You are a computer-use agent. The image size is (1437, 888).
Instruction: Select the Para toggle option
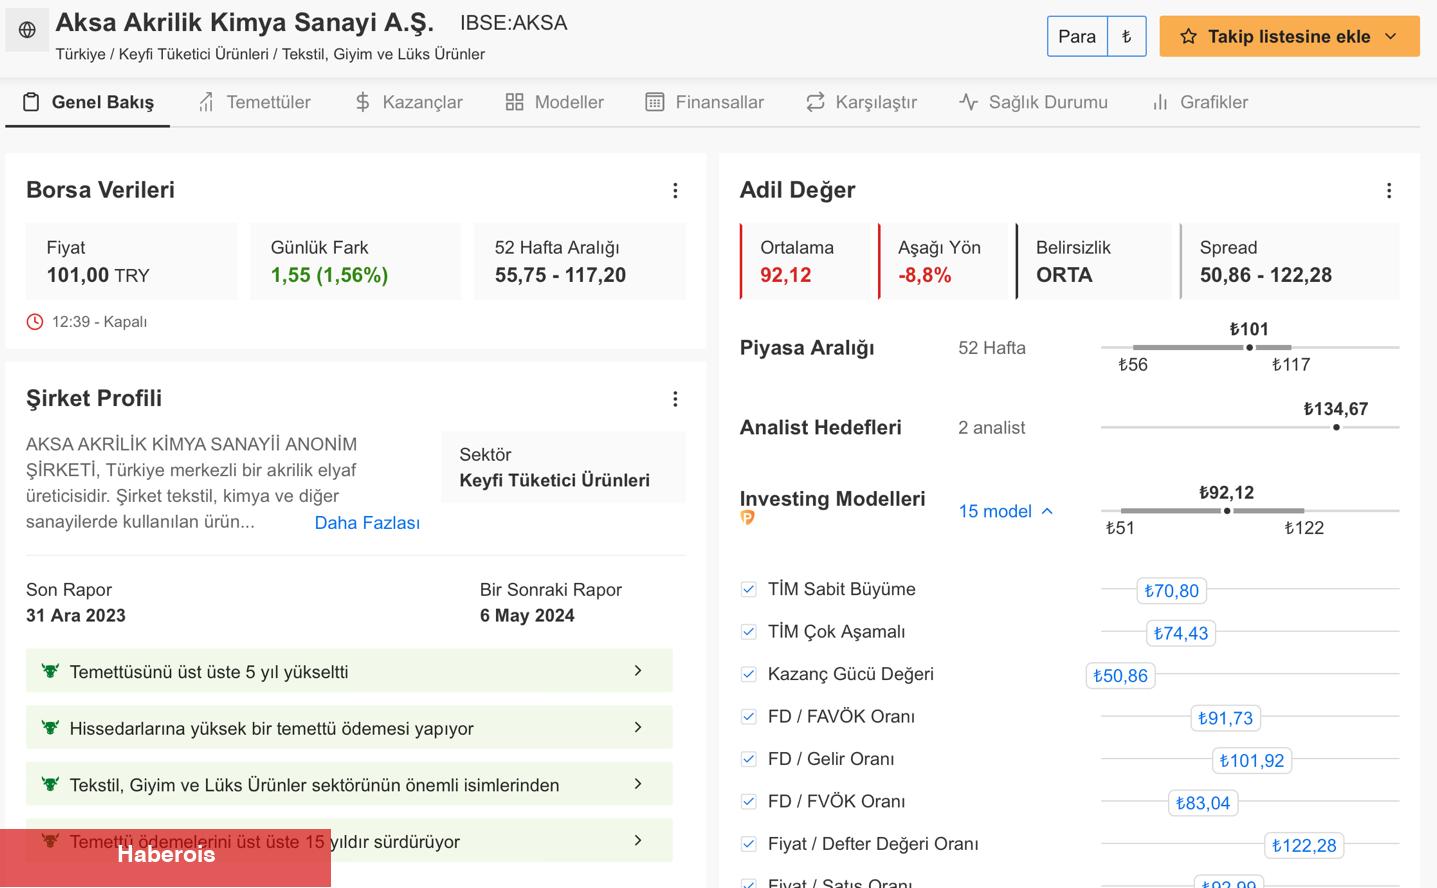pos(1077,37)
